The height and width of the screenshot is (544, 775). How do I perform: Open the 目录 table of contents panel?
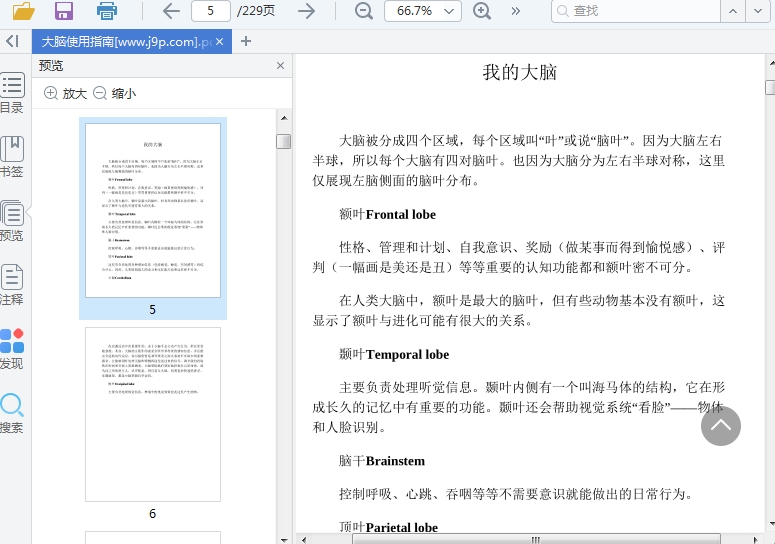point(12,93)
